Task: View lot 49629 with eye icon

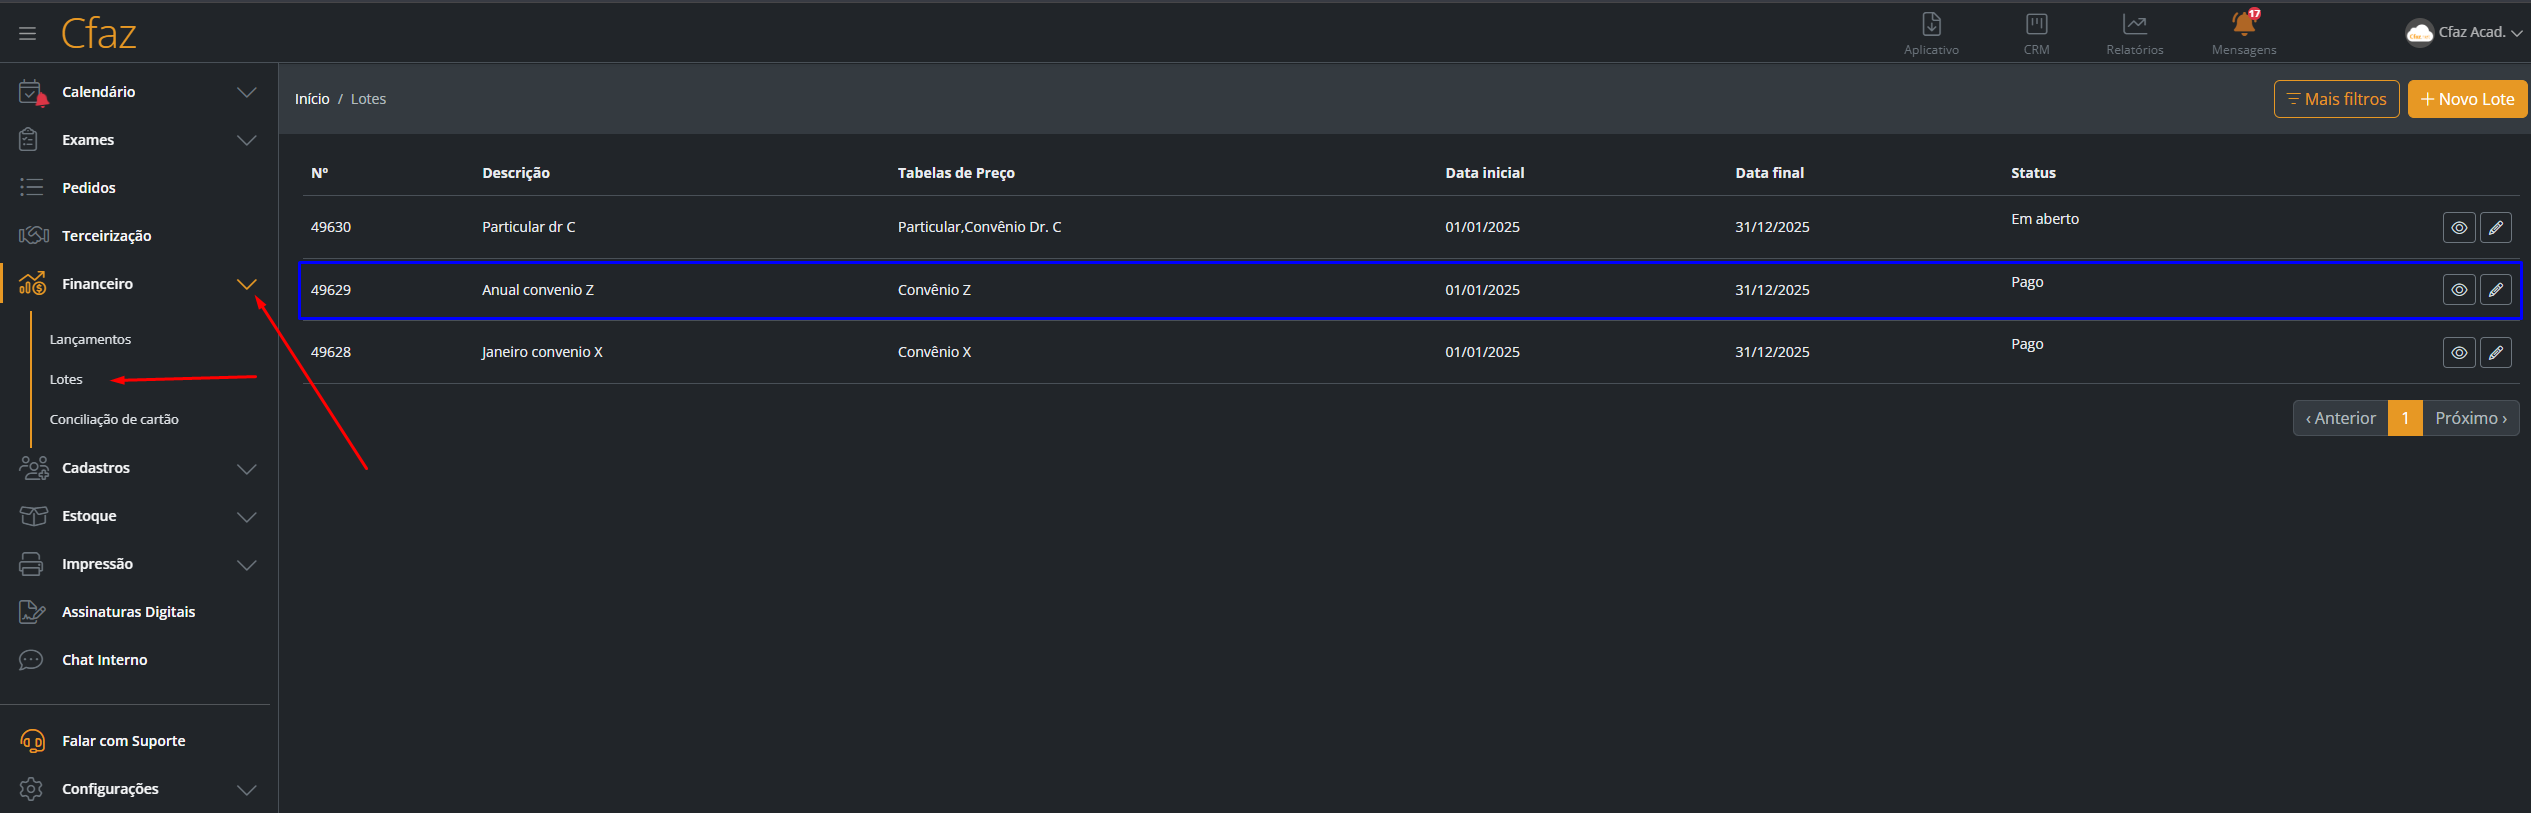Action: tap(2459, 290)
